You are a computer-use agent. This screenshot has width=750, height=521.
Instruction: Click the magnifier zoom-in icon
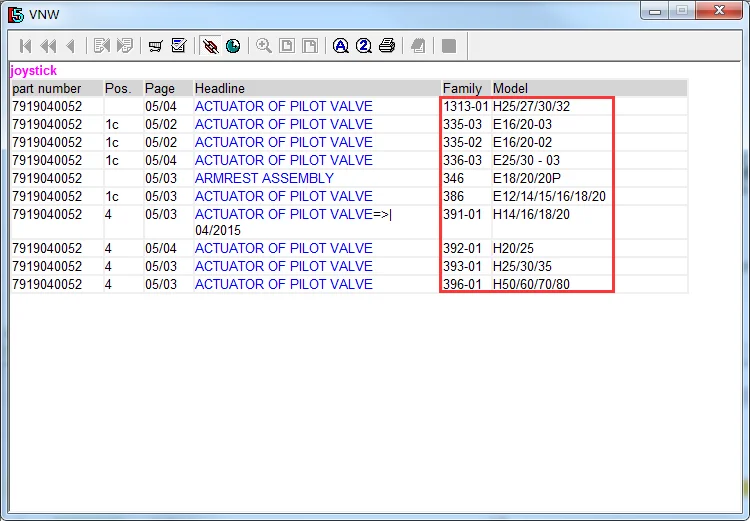(264, 46)
